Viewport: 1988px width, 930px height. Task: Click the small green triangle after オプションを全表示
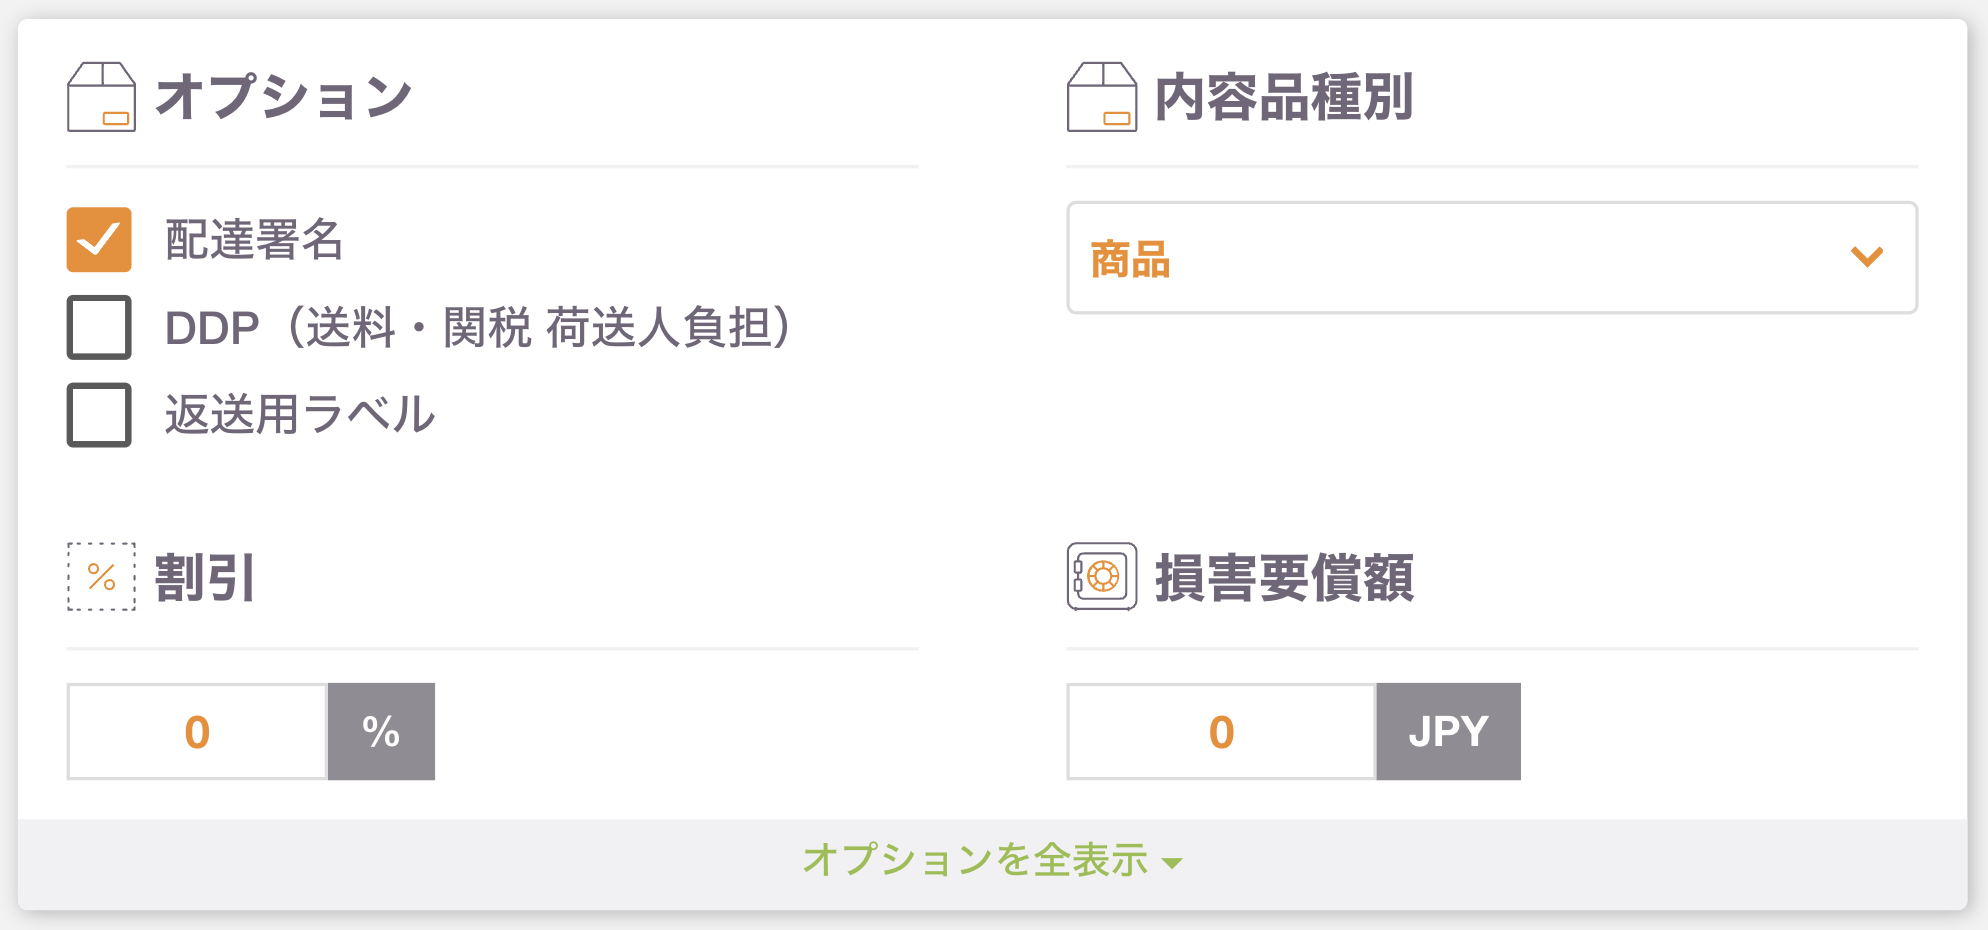point(1173,863)
